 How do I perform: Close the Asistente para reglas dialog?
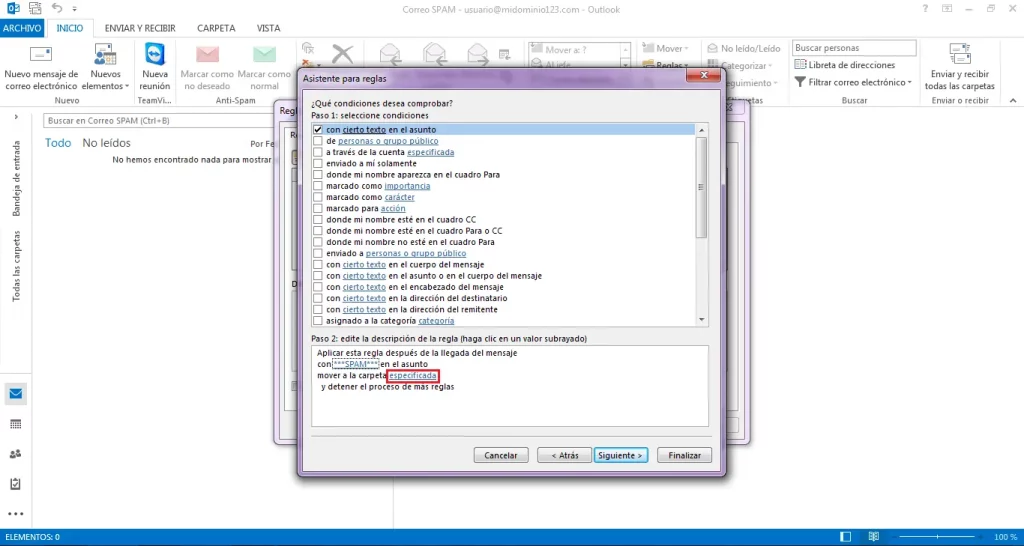click(703, 76)
